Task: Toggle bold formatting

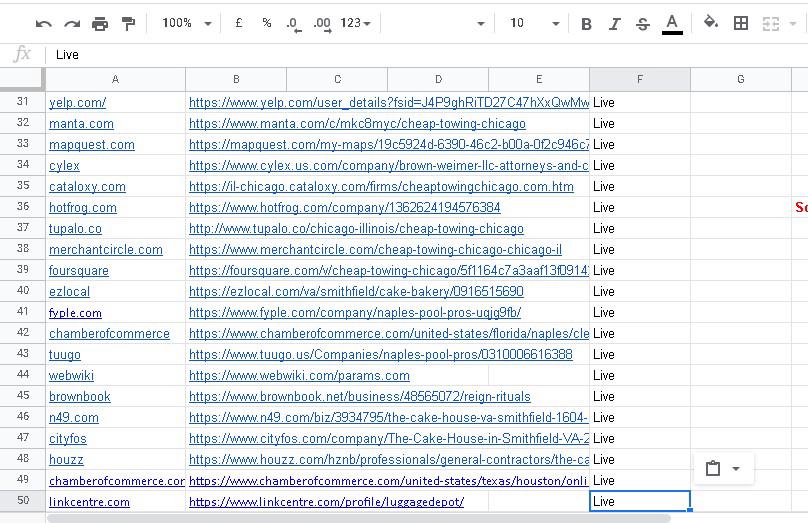Action: coord(586,23)
